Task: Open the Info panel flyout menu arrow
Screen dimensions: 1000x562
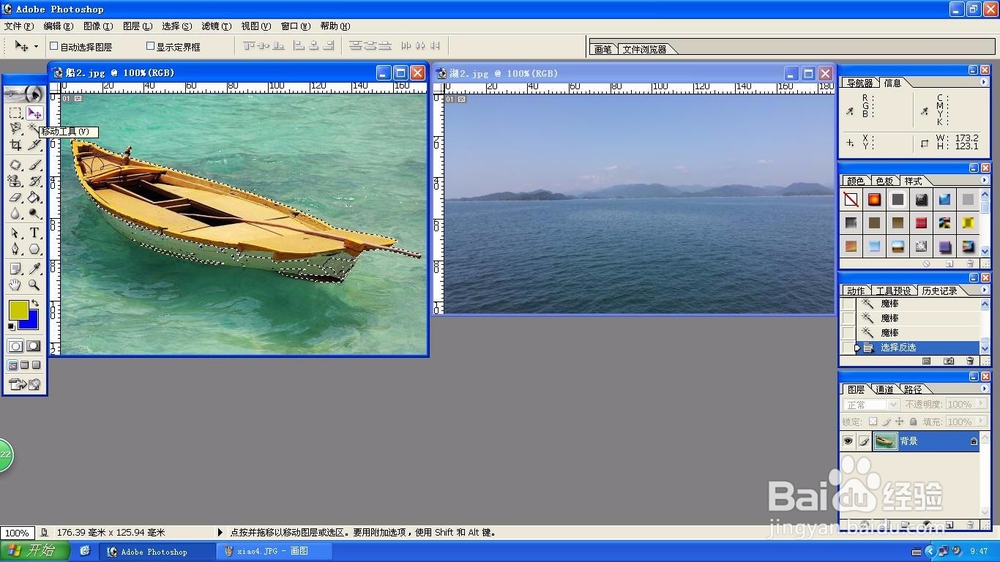Action: coord(983,82)
